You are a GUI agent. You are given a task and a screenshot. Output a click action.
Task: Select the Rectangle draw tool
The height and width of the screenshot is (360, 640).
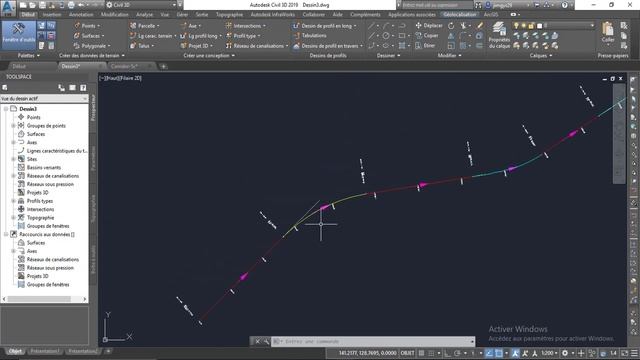tap(402, 36)
